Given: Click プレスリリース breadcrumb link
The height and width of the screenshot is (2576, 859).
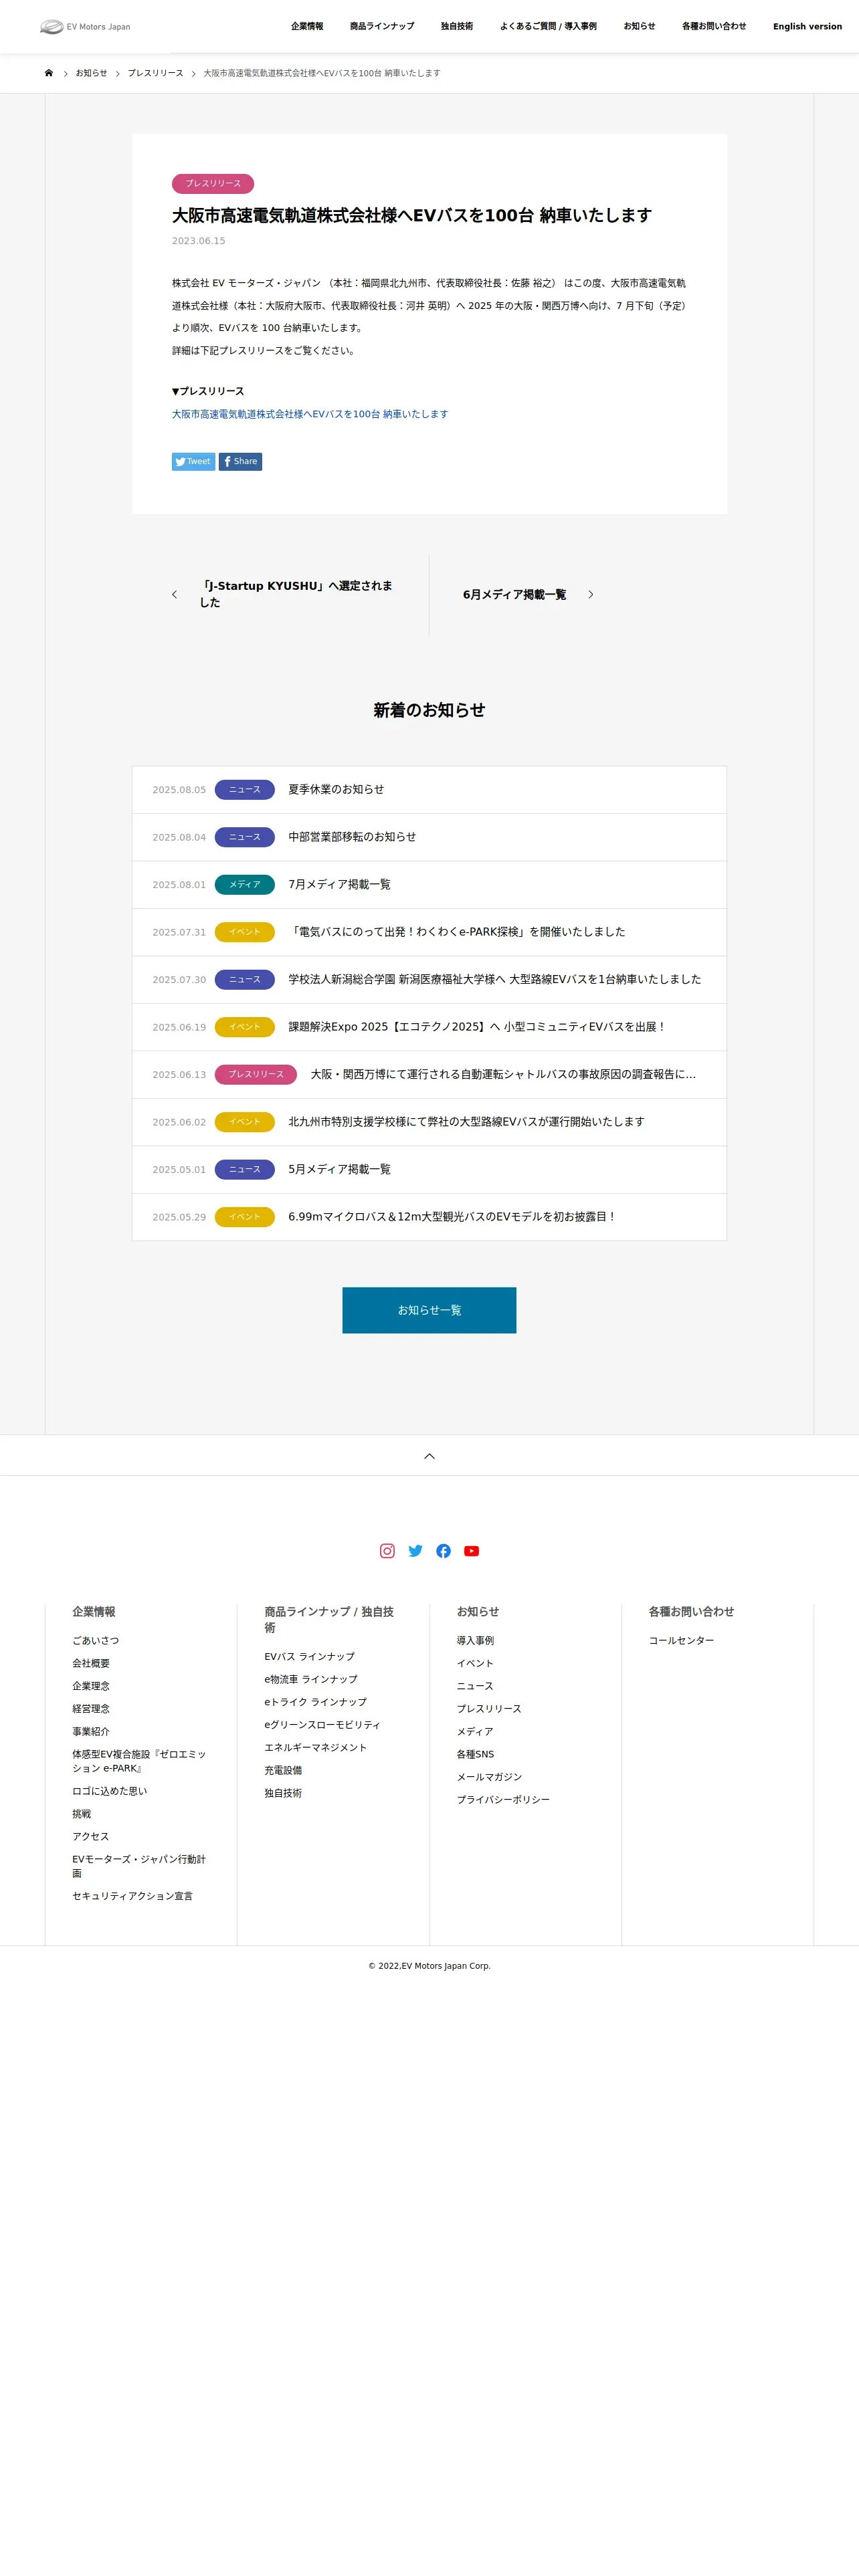Looking at the screenshot, I should [155, 73].
